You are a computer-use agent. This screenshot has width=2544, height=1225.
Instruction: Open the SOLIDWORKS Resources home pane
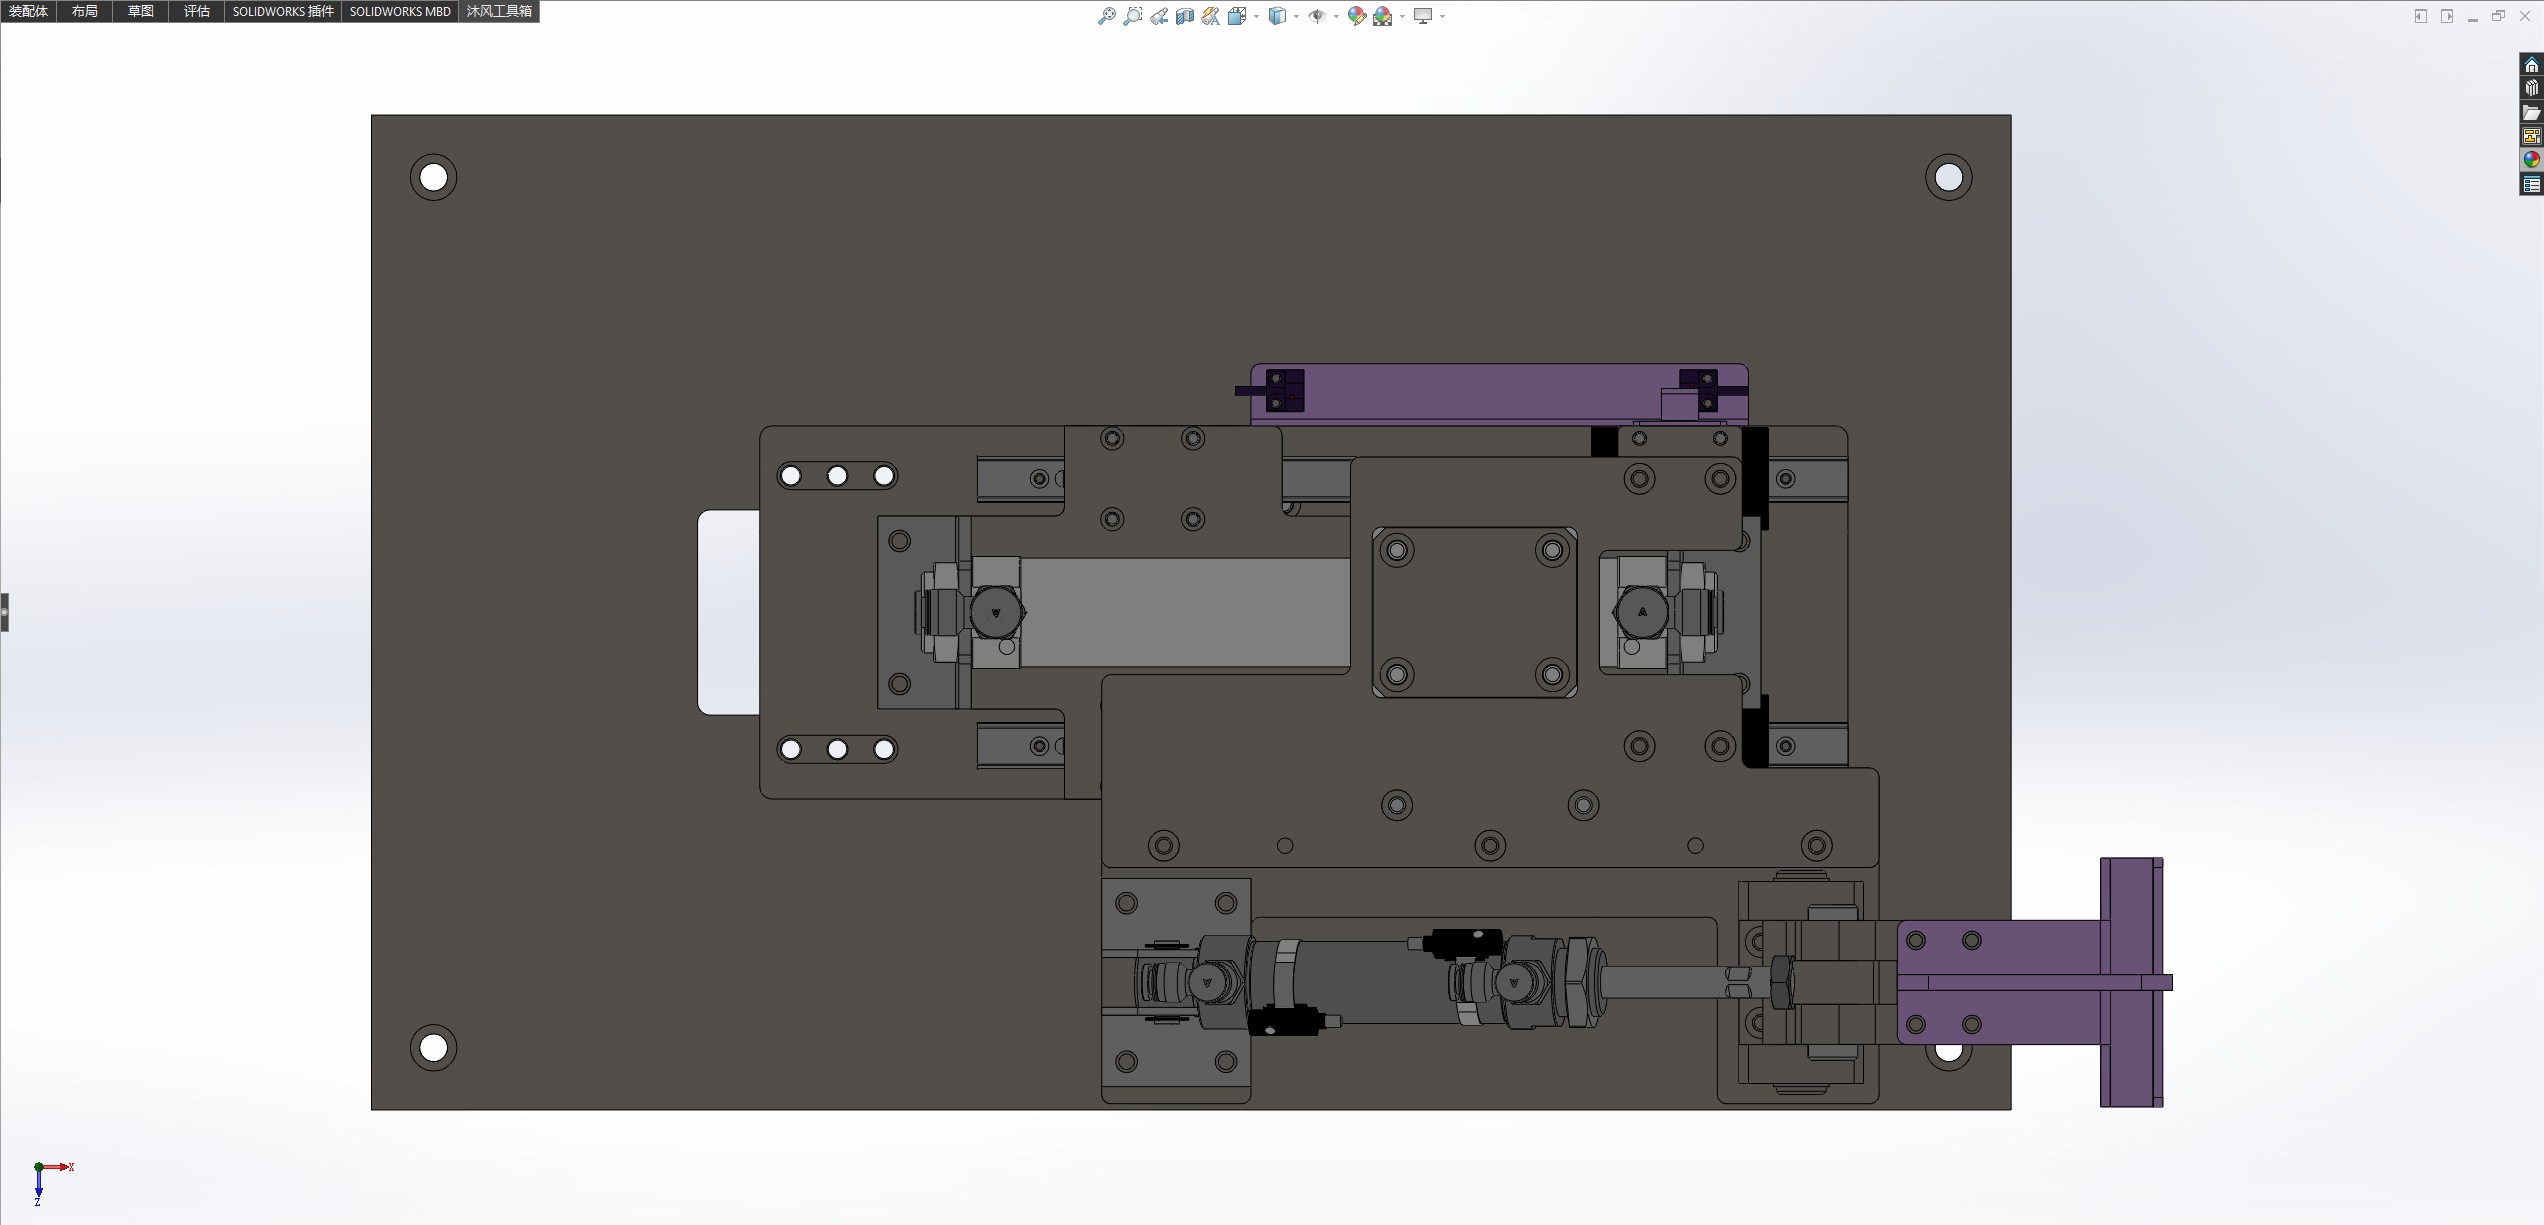pos(2531,65)
